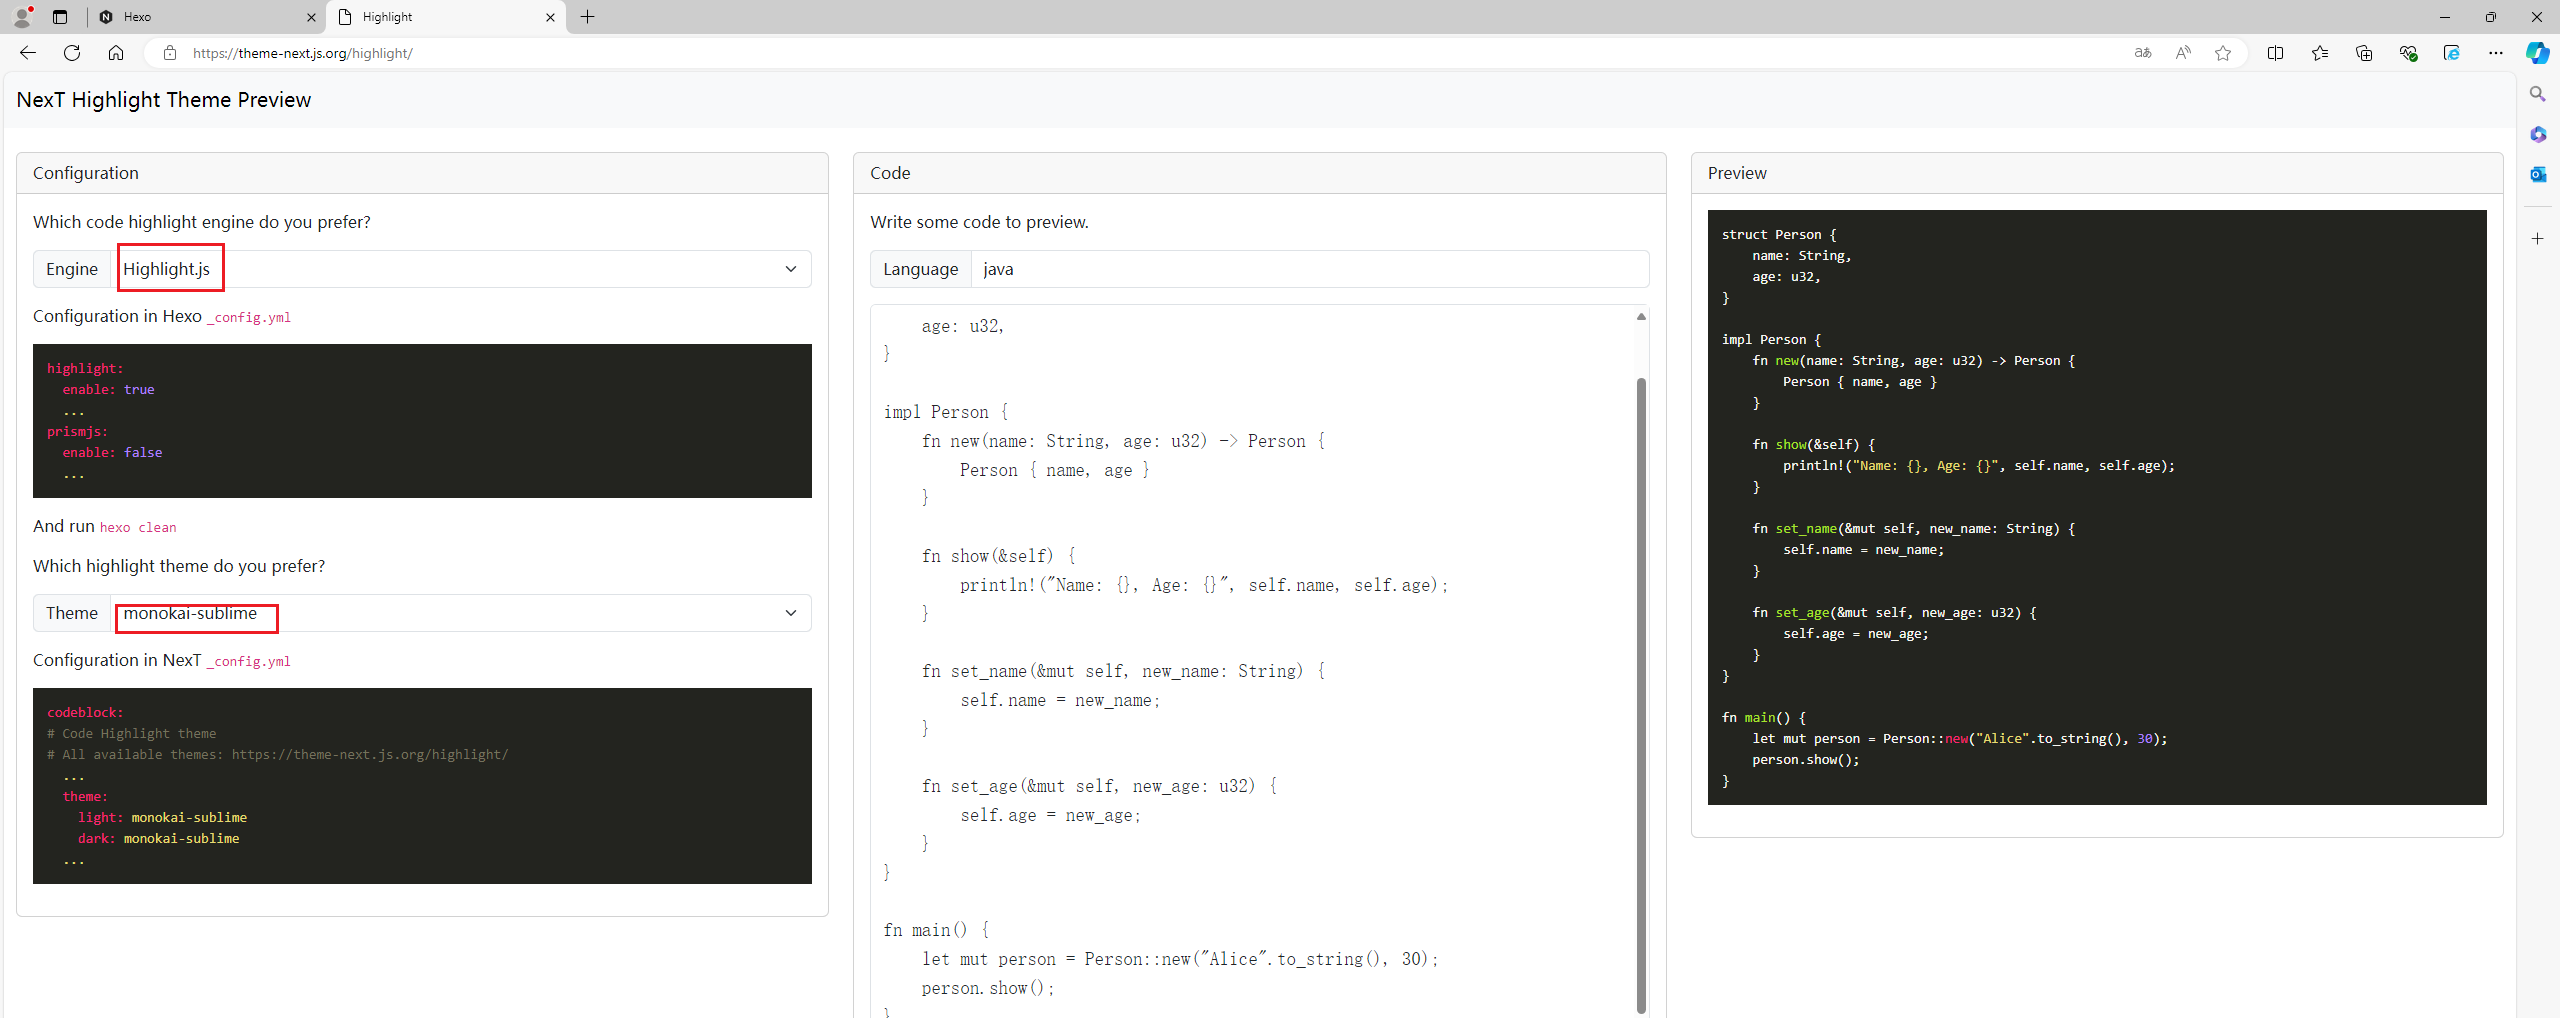Reload the current page
2560x1018 pixels.
coord(72,53)
